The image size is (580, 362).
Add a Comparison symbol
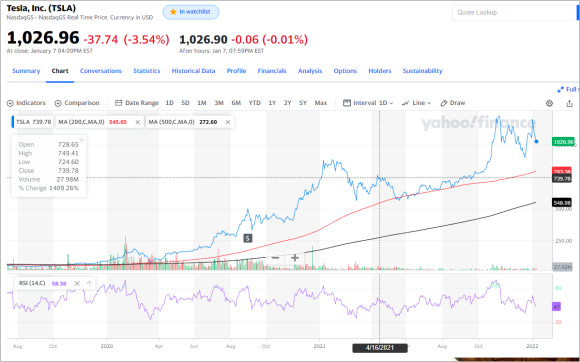click(x=77, y=103)
